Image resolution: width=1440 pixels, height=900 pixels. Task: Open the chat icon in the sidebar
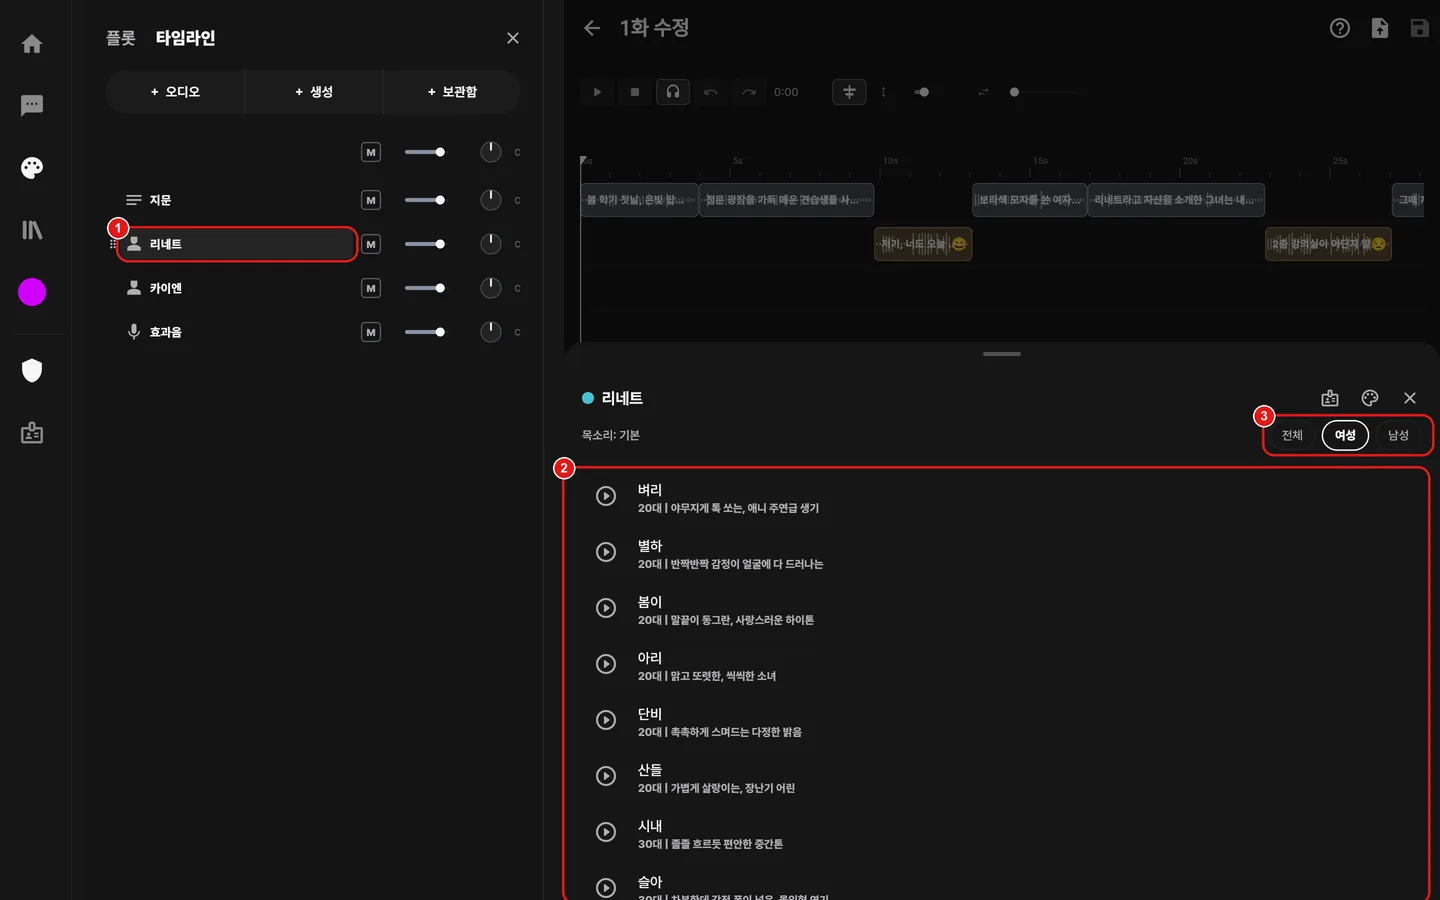32,105
